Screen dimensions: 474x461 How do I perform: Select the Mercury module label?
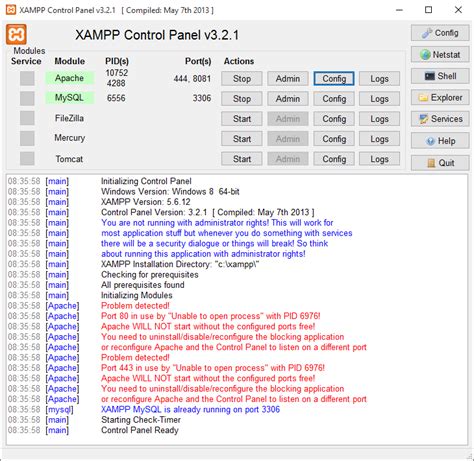coord(70,138)
